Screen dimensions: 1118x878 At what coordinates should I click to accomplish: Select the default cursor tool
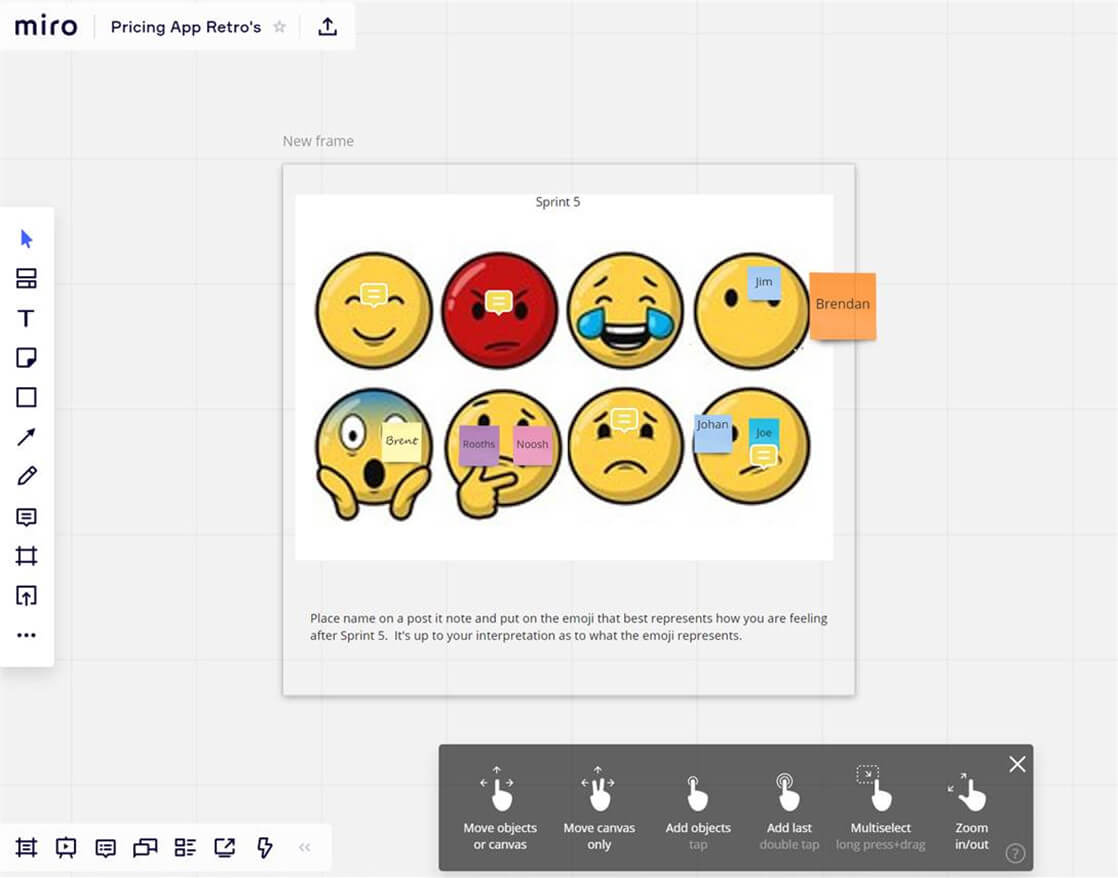(26, 238)
